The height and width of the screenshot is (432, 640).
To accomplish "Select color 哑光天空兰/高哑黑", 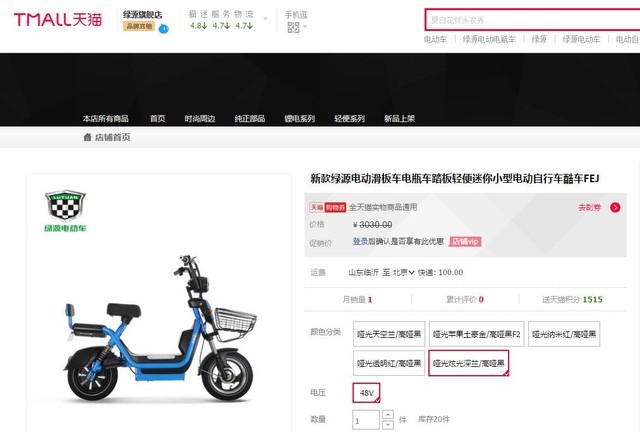I will pos(389,334).
